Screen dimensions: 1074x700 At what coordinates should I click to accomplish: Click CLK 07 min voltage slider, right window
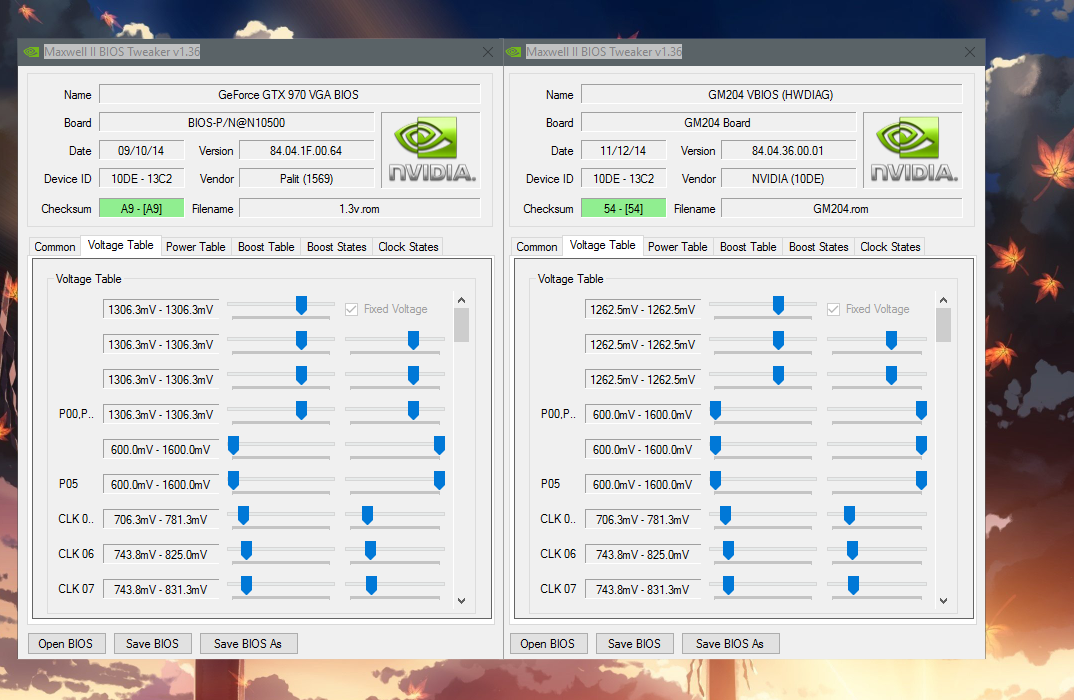[x=729, y=585]
